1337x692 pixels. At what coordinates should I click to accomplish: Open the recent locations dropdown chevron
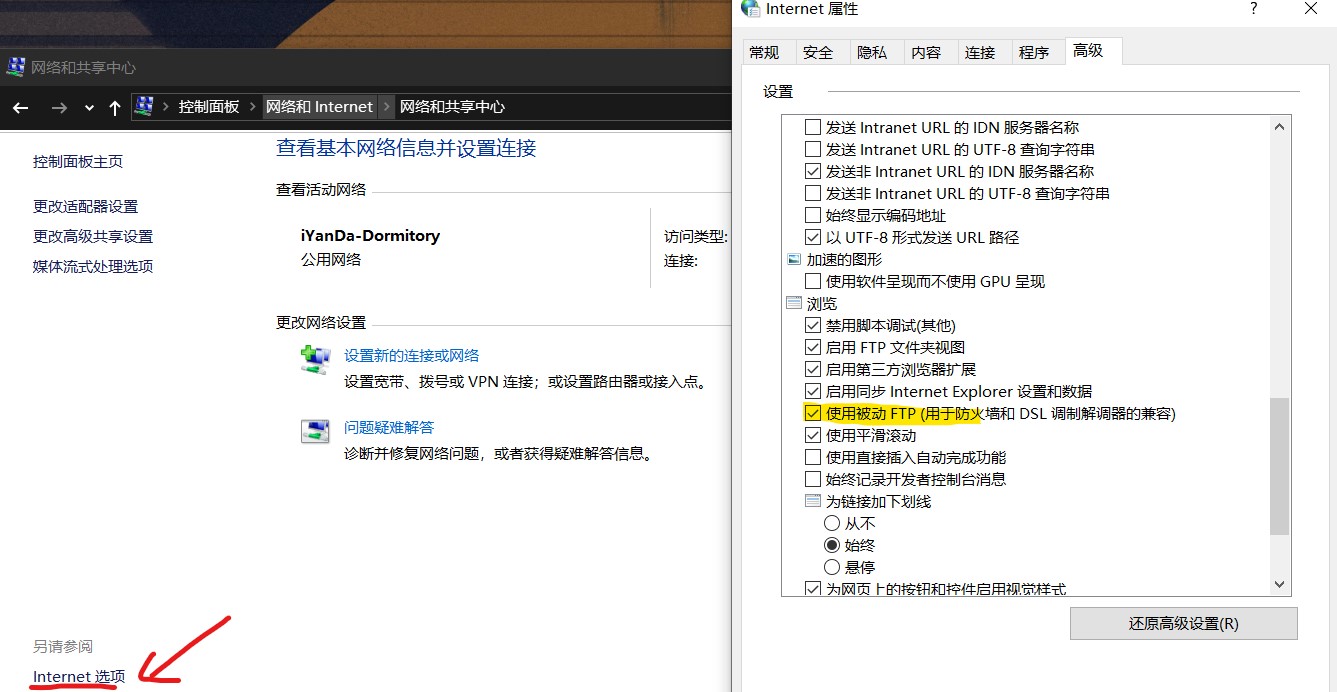coord(89,108)
